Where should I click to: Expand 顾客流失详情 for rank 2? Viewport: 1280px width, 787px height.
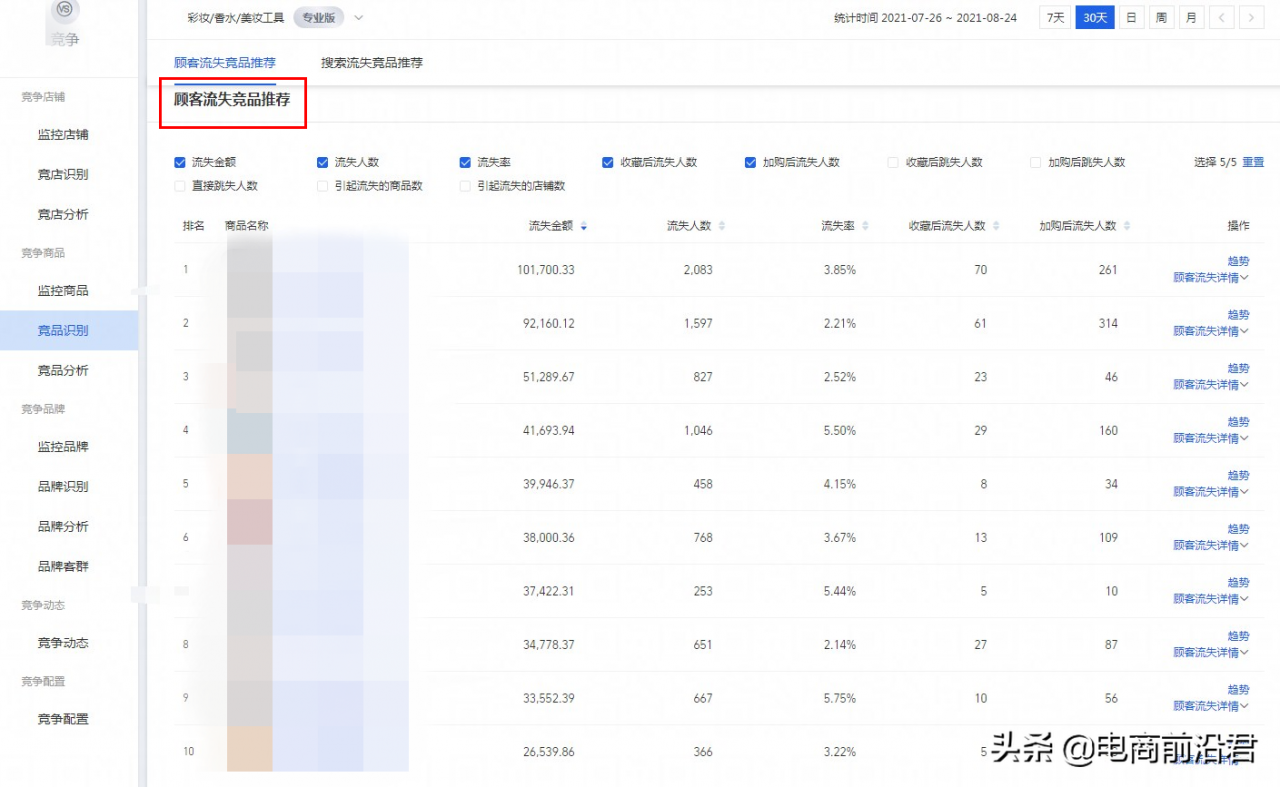point(1211,331)
